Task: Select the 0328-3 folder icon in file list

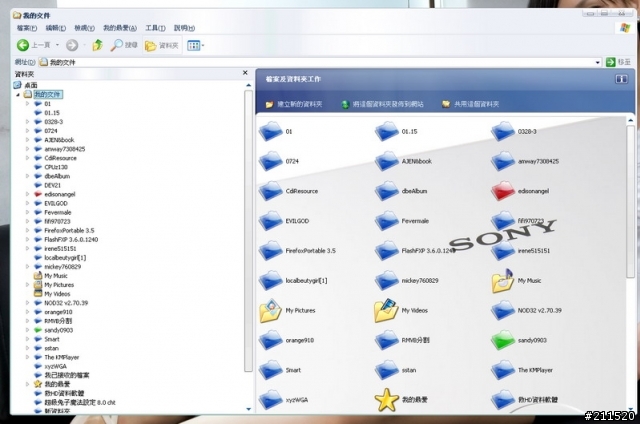Action: point(502,131)
